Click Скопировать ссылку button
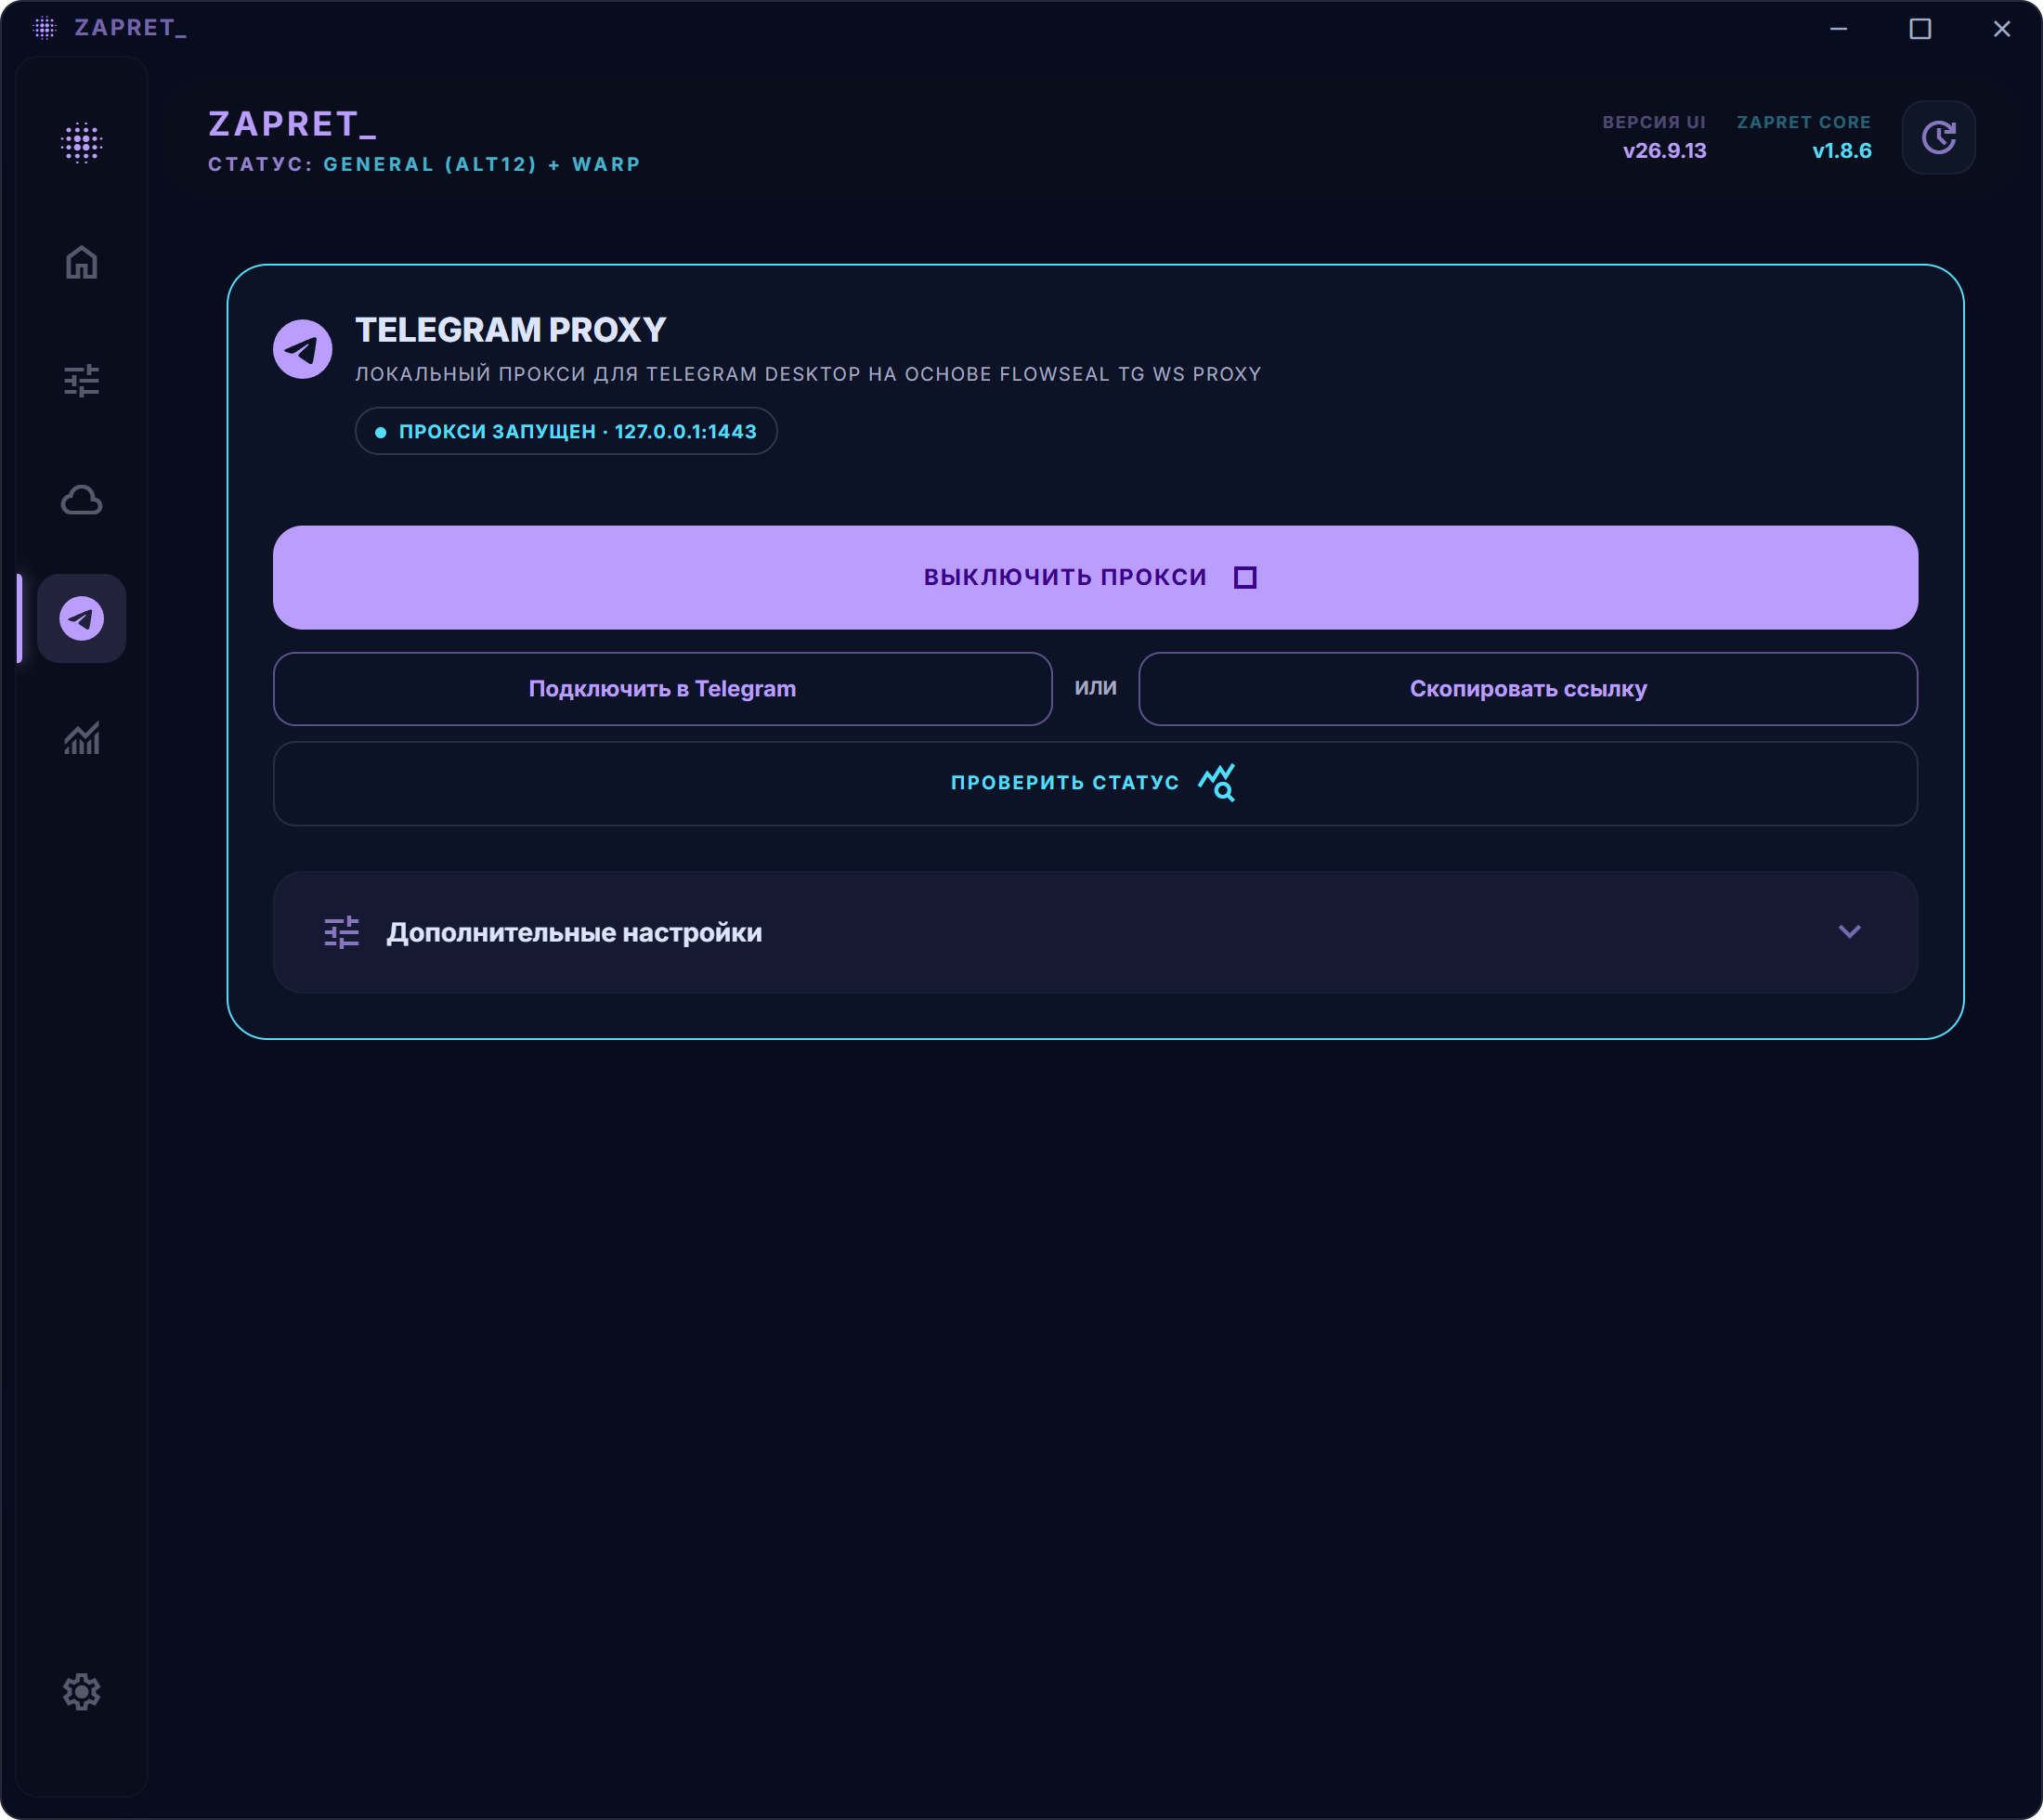Image resolution: width=2043 pixels, height=1820 pixels. [1528, 689]
